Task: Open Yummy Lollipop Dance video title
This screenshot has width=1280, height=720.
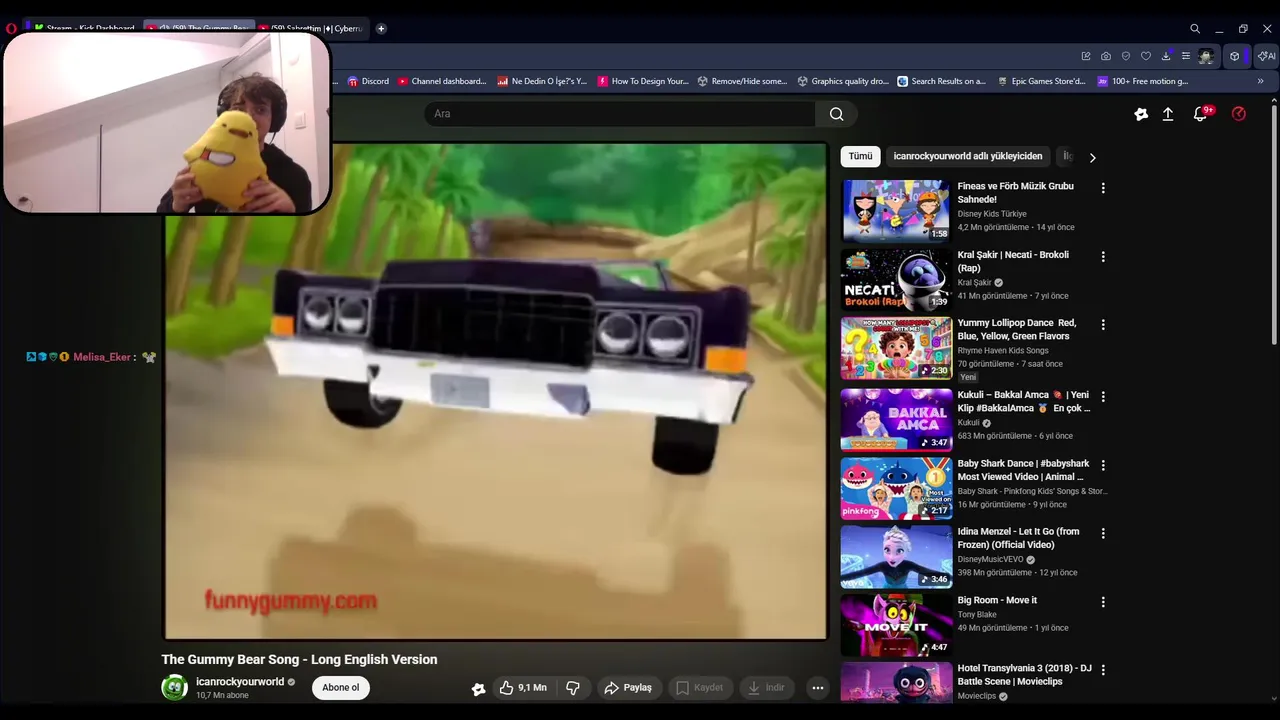Action: click(1017, 330)
